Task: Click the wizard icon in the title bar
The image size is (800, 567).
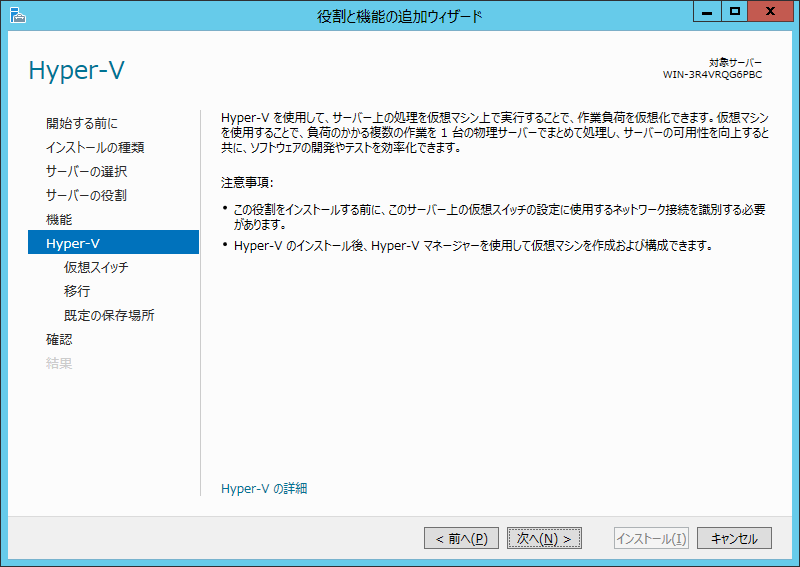Action: [x=17, y=15]
